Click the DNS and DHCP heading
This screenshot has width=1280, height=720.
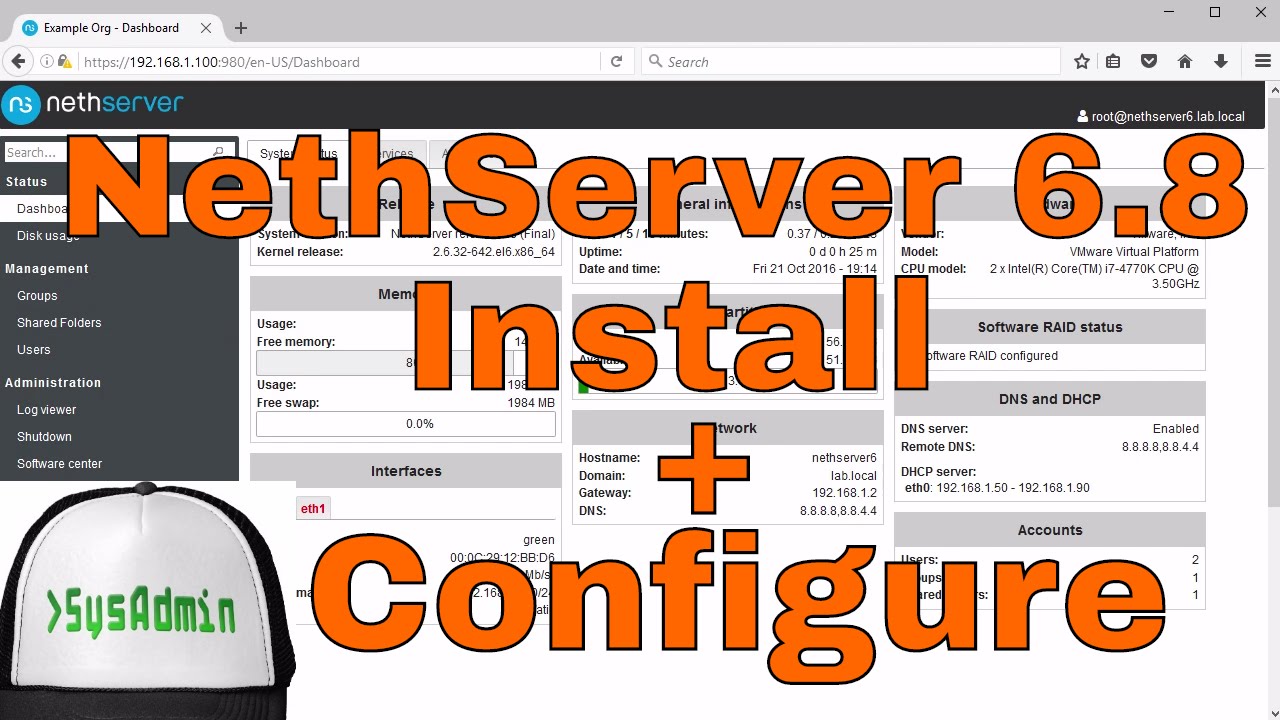(1050, 399)
